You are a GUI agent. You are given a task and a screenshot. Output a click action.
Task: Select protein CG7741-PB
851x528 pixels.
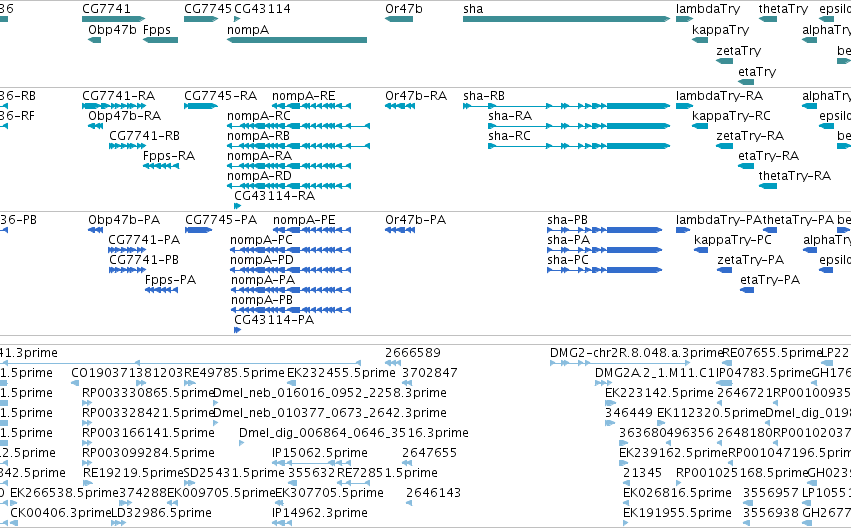coord(144,260)
